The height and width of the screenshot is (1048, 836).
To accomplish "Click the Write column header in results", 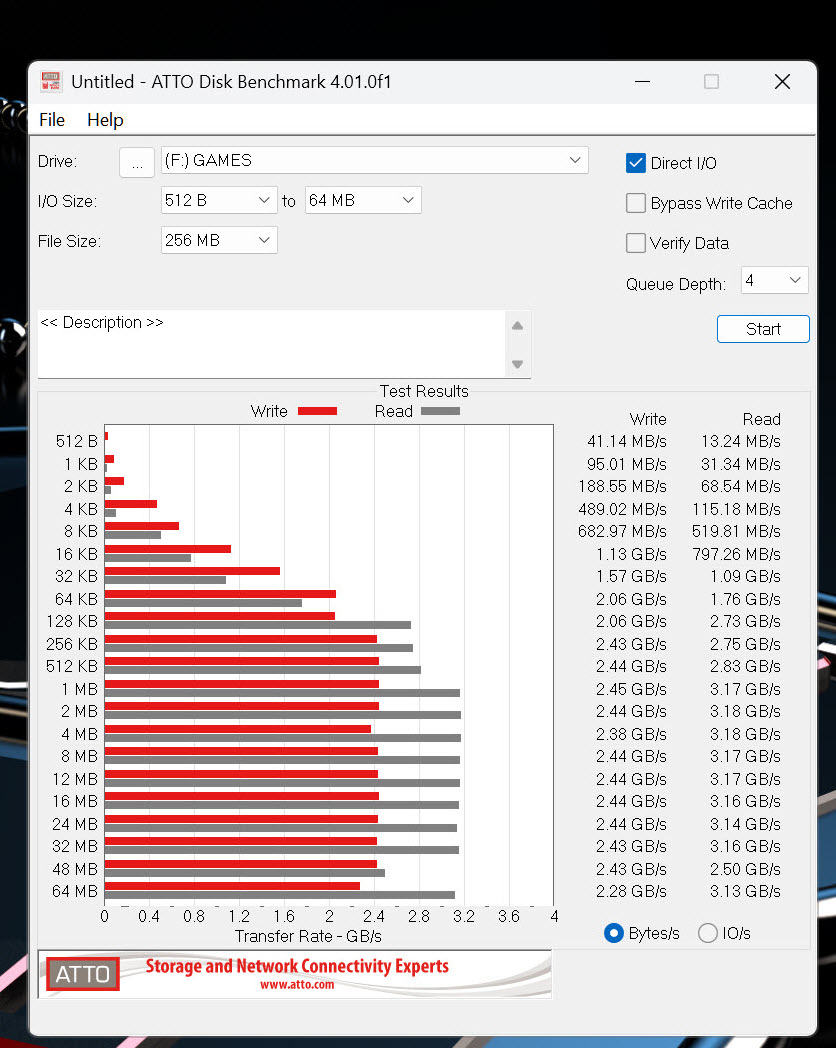I will tap(648, 419).
